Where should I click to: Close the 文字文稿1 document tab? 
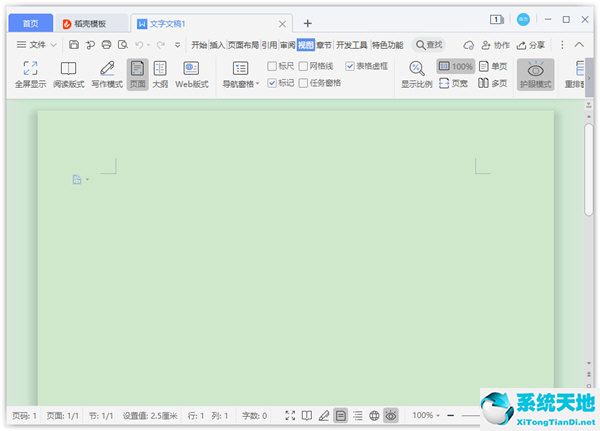coord(282,24)
